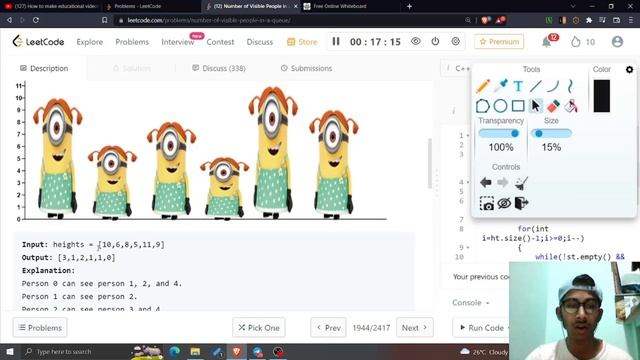Screen dimensions: 640x360
Task: Open the Solution tab
Action: coord(132,68)
